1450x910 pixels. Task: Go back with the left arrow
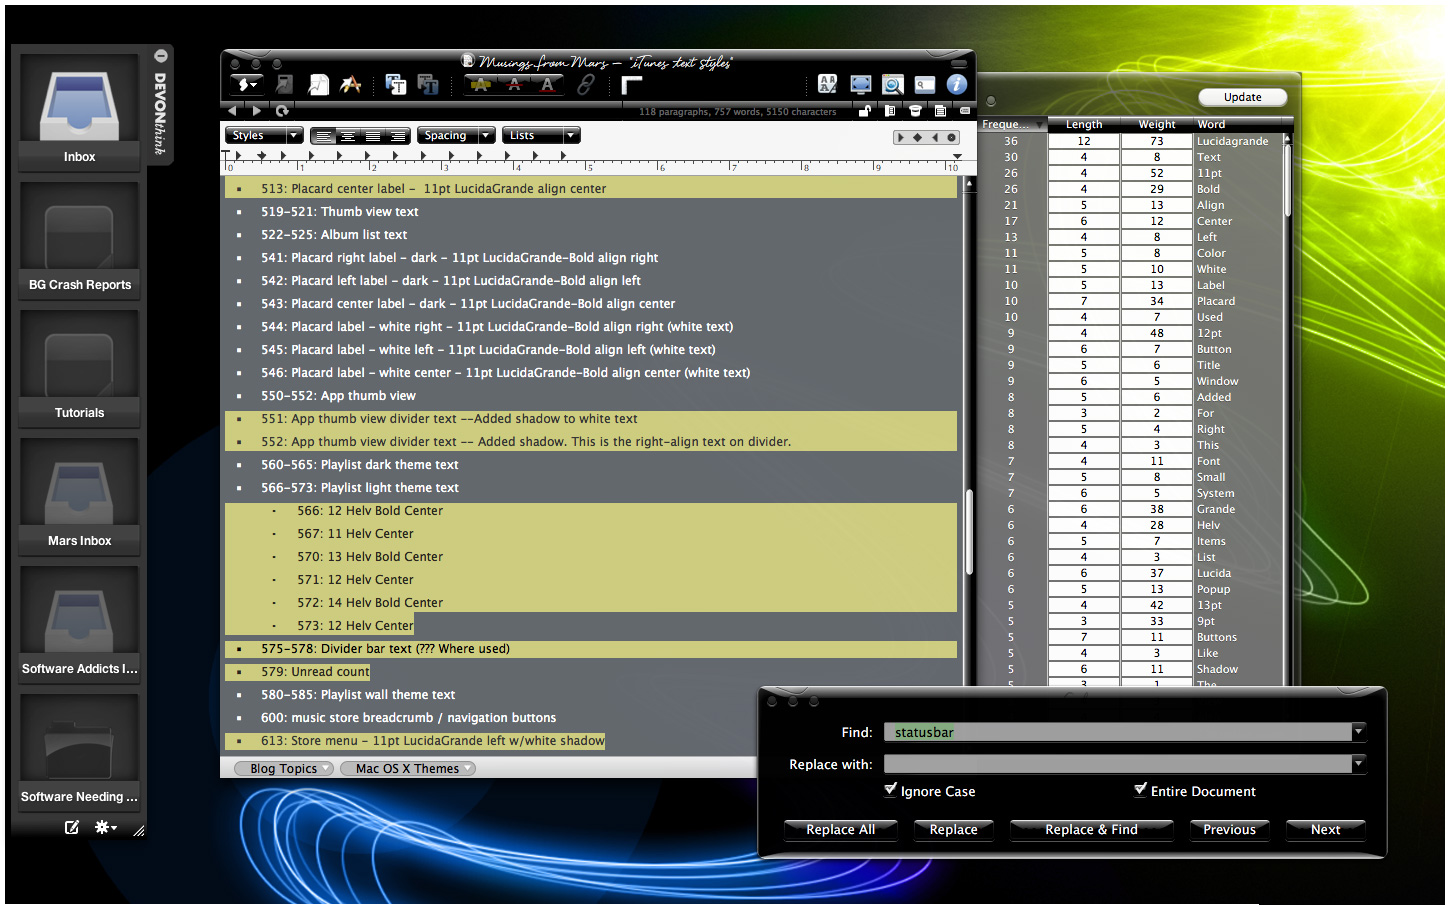pos(233,111)
